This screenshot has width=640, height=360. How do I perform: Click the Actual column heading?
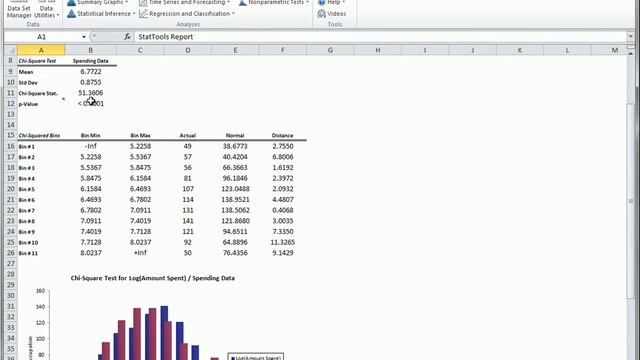tap(188, 136)
